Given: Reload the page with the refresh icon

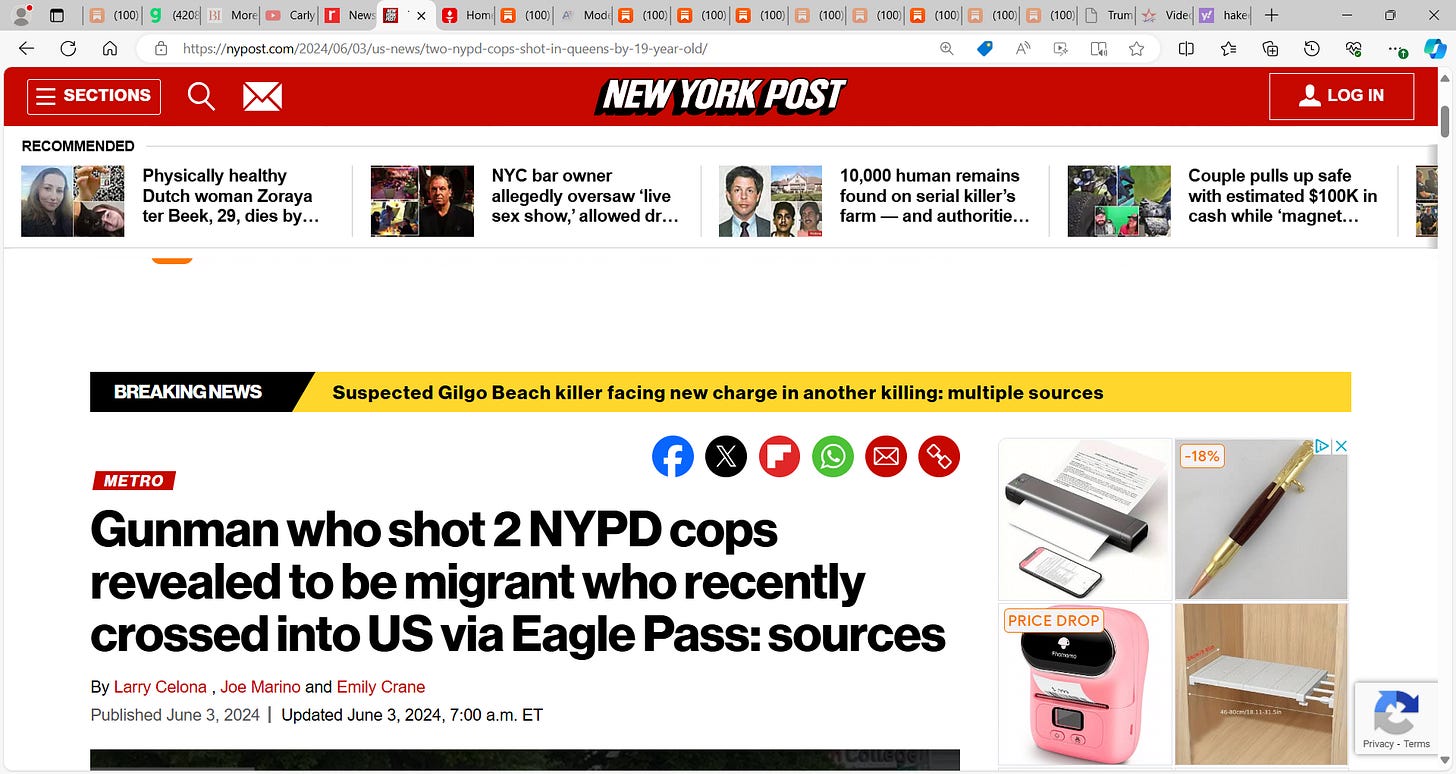Looking at the screenshot, I should pos(68,48).
